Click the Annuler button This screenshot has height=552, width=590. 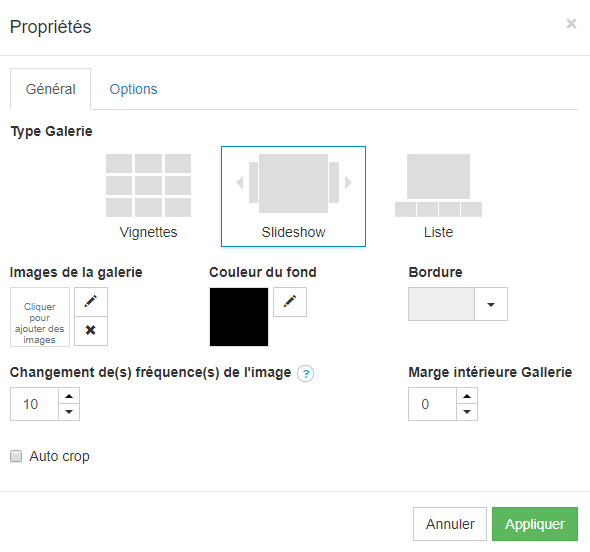click(450, 524)
